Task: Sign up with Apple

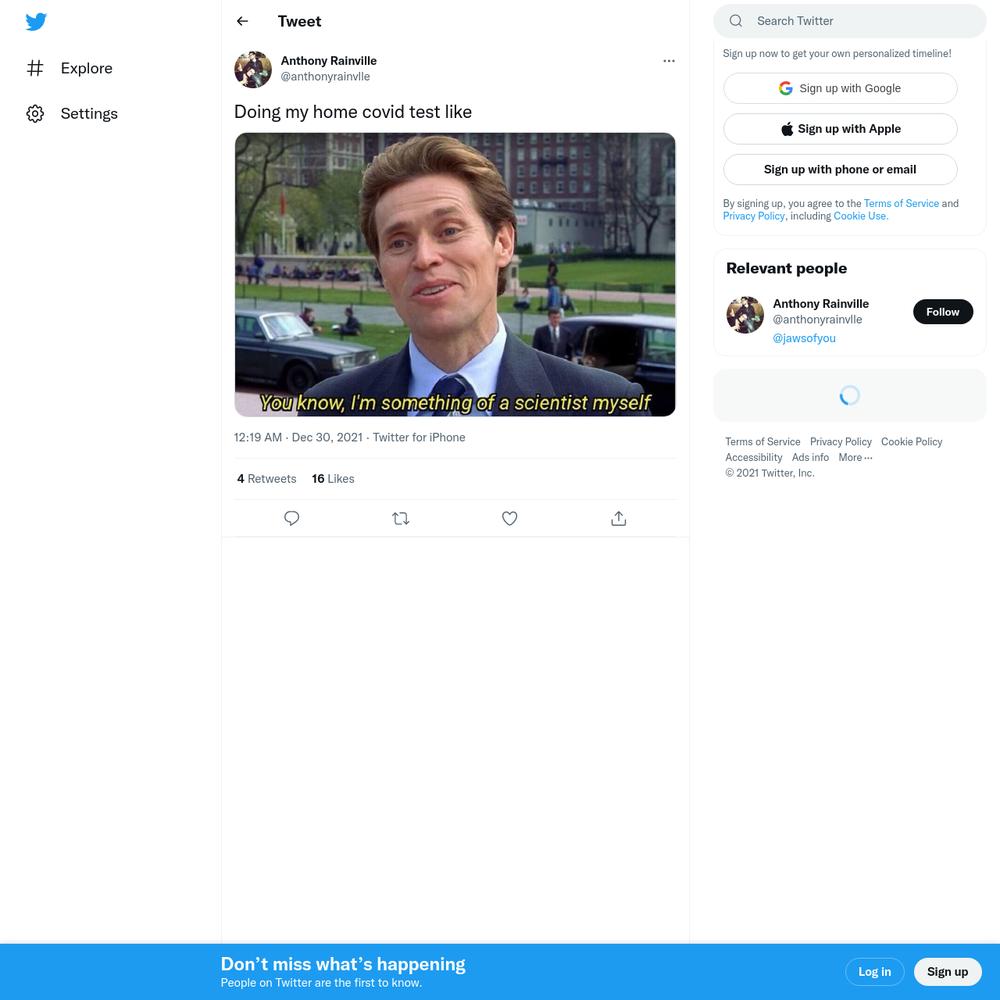Action: tap(840, 129)
